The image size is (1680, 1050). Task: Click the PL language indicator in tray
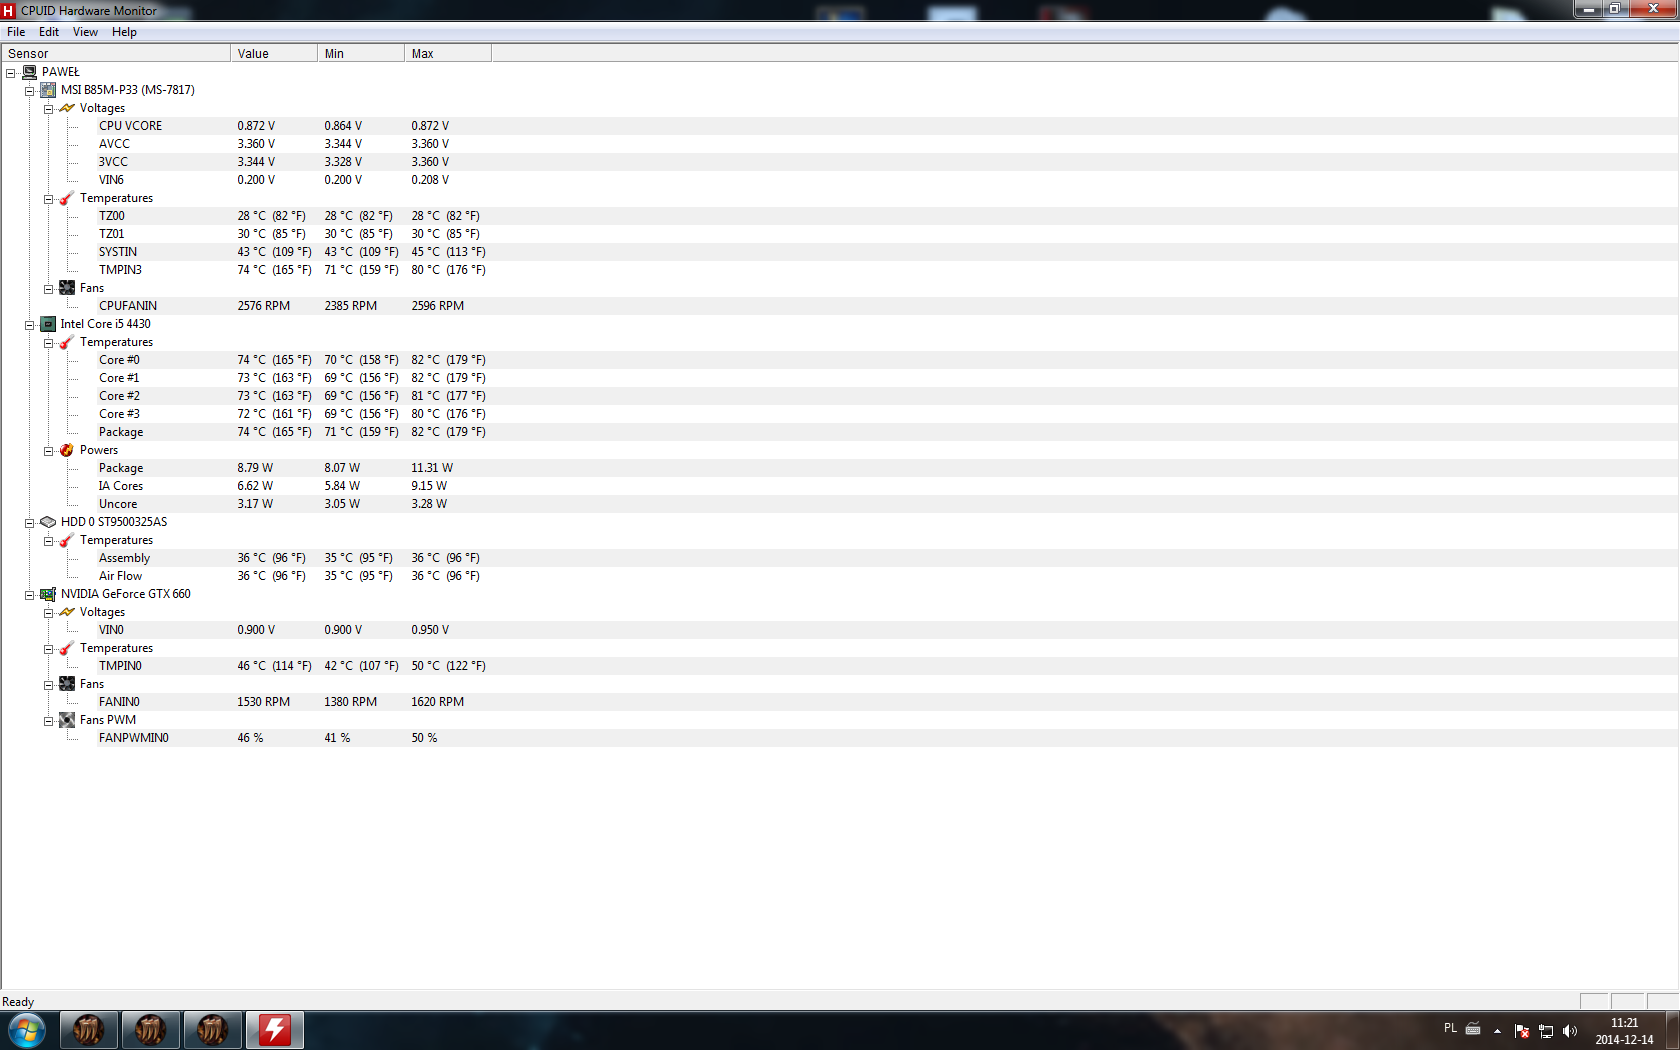[x=1450, y=1028]
